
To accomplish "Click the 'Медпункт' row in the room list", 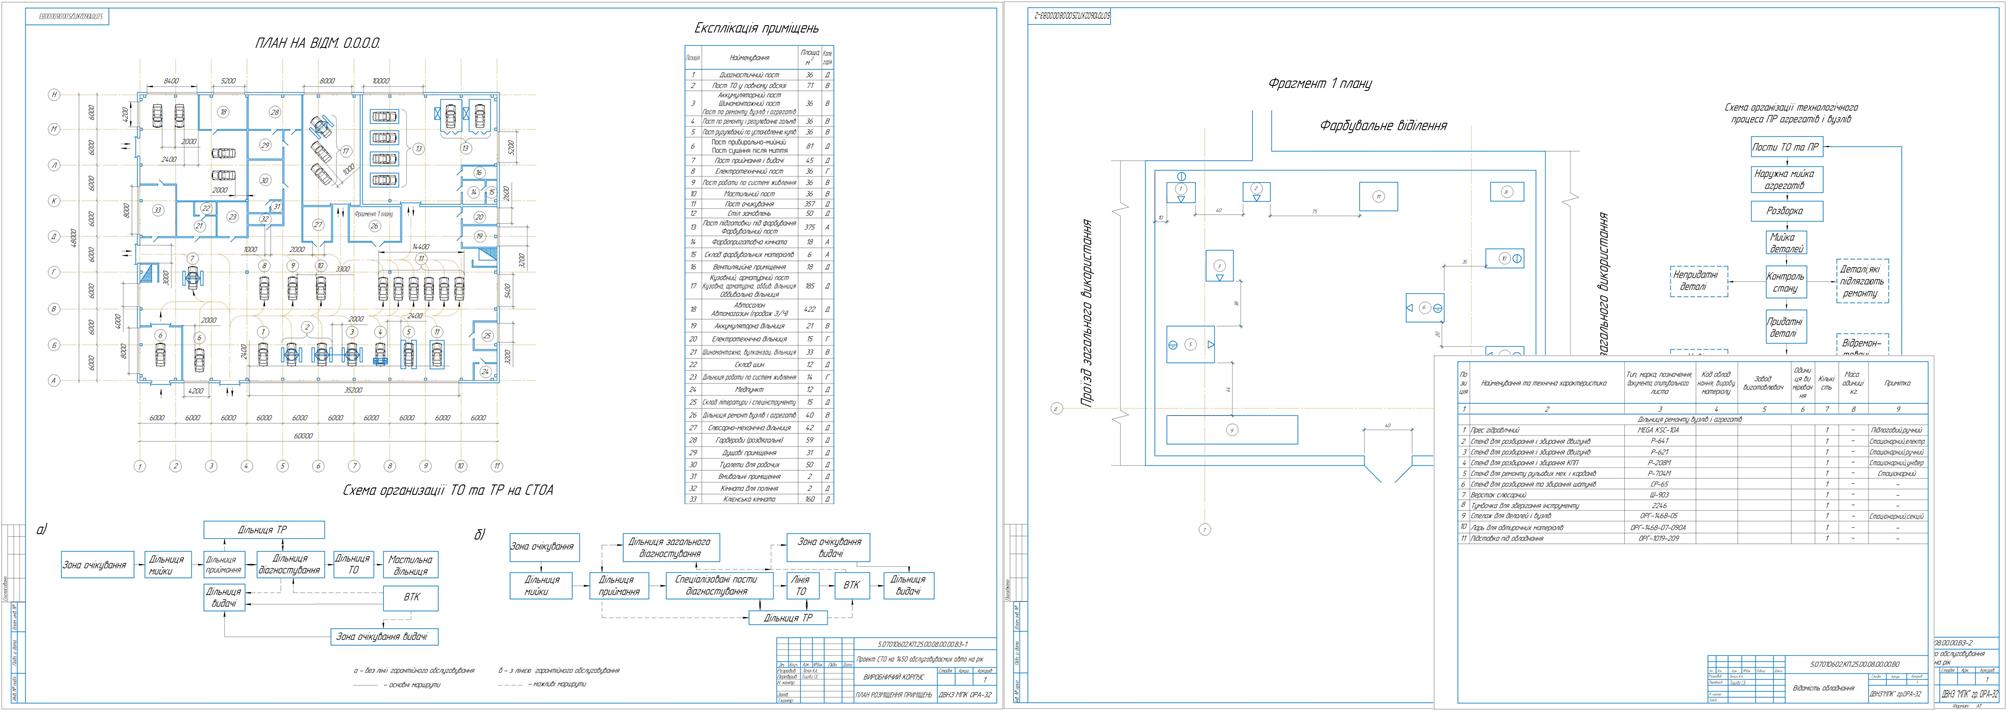I will tap(759, 390).
